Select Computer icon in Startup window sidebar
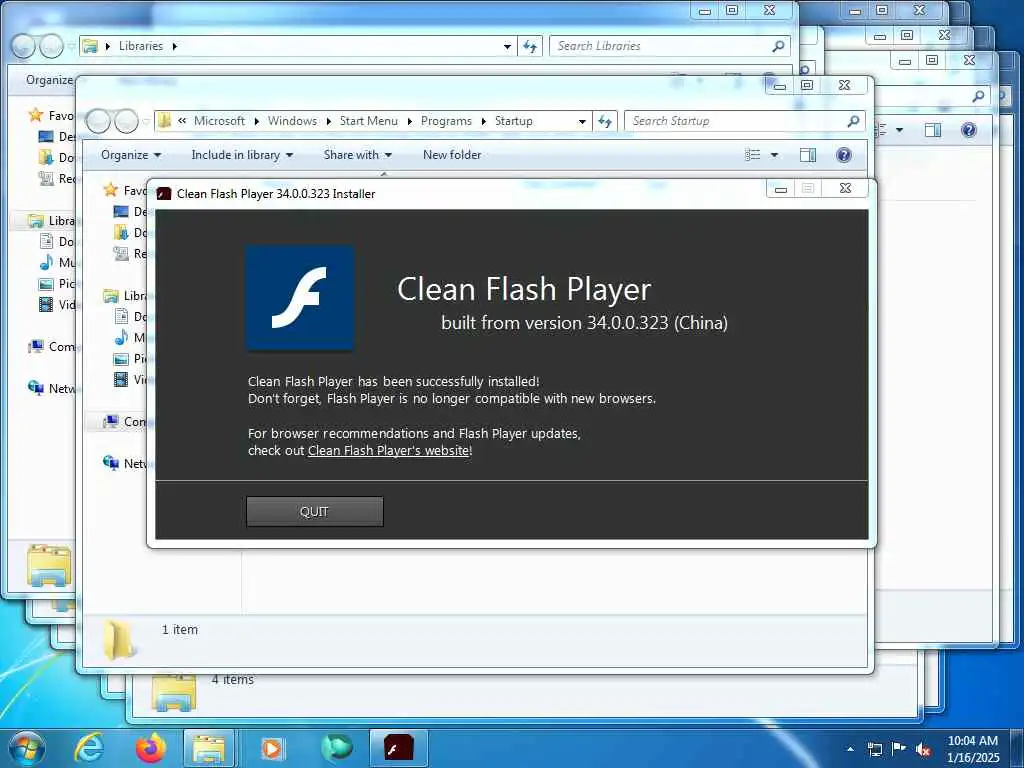Screen dimensions: 1024x768 (111, 421)
